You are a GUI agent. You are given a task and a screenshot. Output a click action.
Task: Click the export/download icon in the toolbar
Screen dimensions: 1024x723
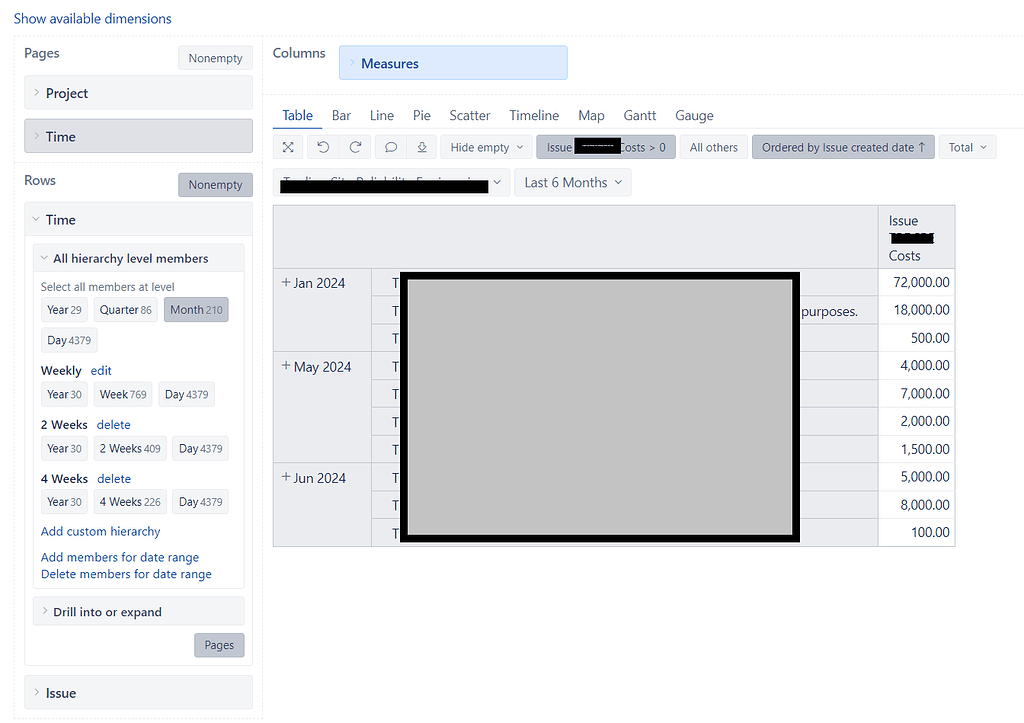tap(421, 146)
